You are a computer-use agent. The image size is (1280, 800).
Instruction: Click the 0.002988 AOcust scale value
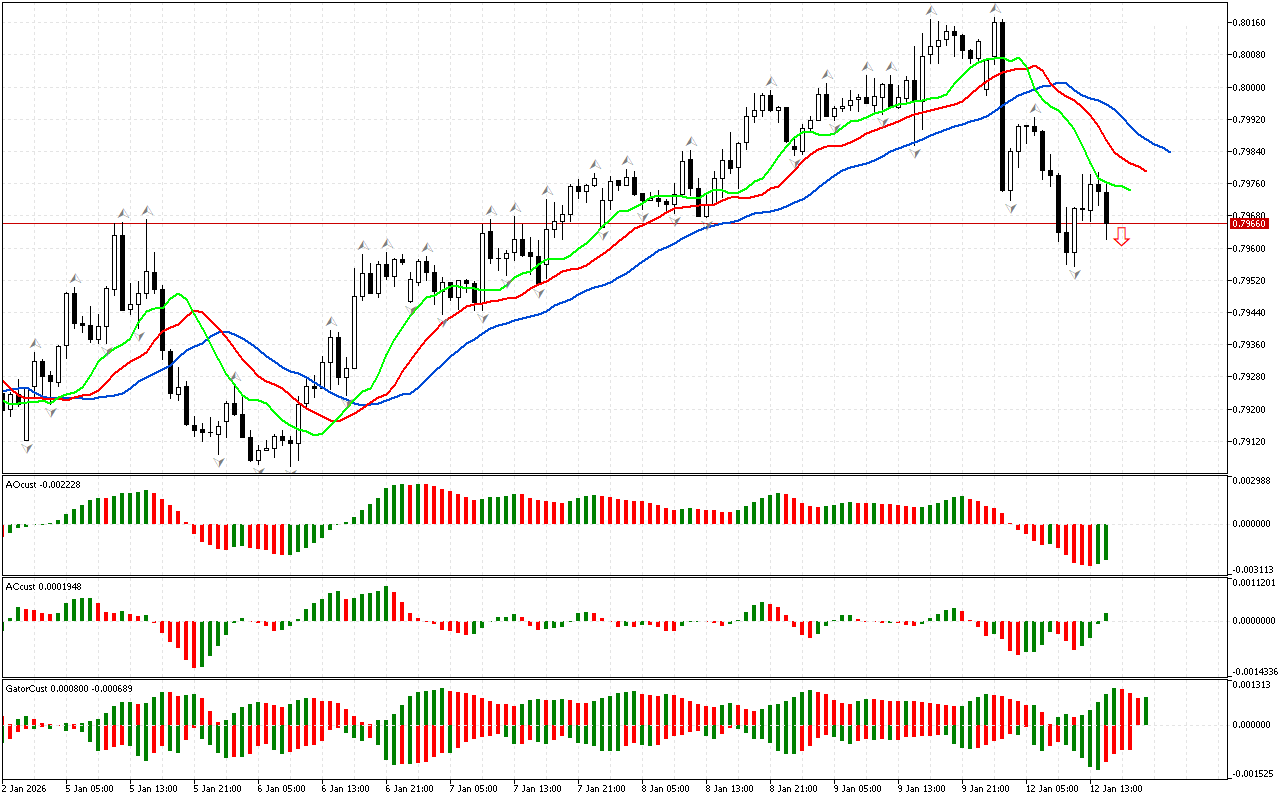(1254, 482)
